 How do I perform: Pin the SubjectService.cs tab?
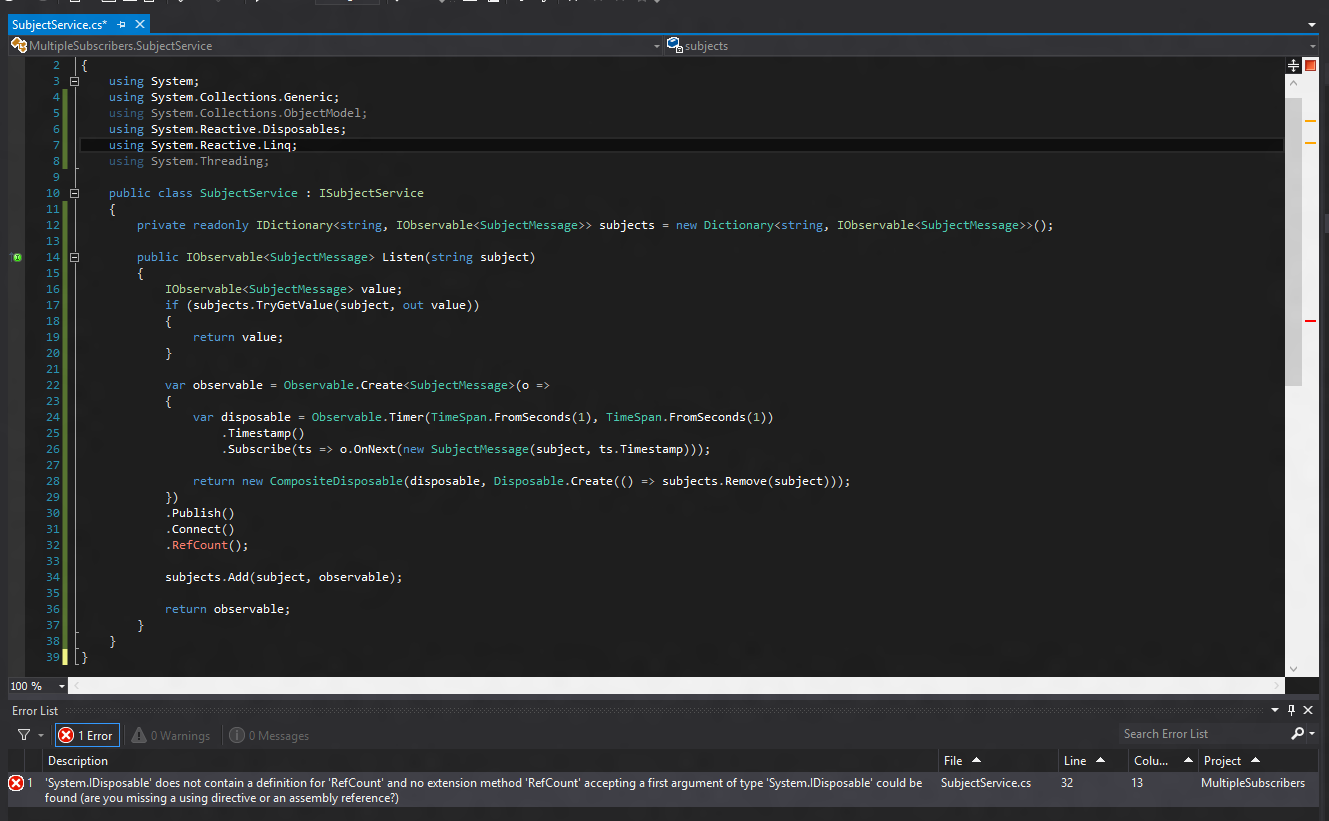point(121,24)
